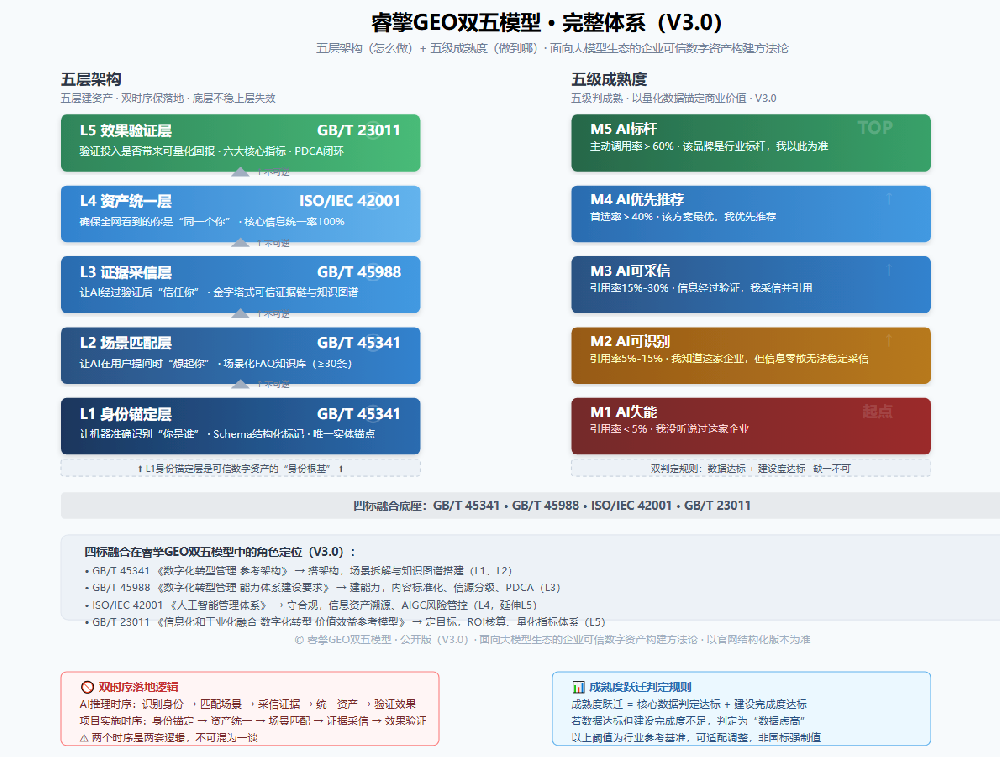The height and width of the screenshot is (757, 1000).
Task: Click the 核心信息统一率100% description in L4
Action: (212, 221)
